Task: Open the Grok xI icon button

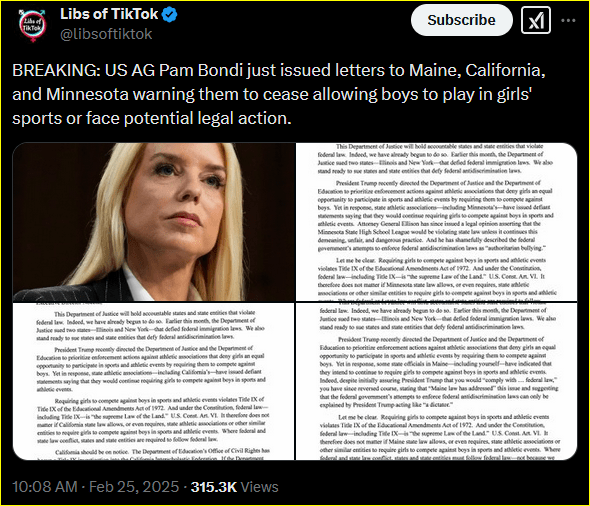Action: pos(535,20)
